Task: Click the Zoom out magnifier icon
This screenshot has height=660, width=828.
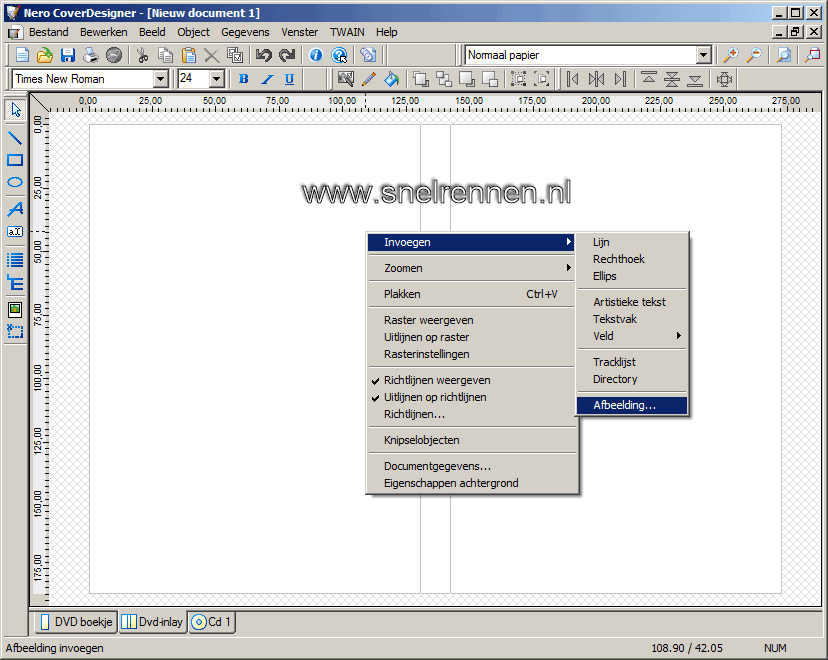Action: pos(754,55)
